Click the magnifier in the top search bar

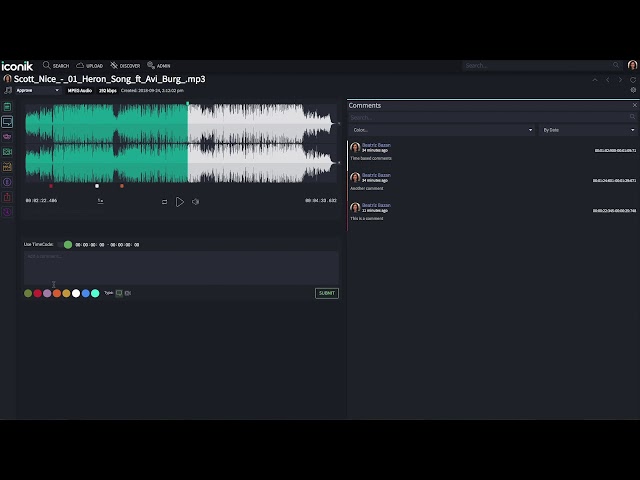click(616, 65)
